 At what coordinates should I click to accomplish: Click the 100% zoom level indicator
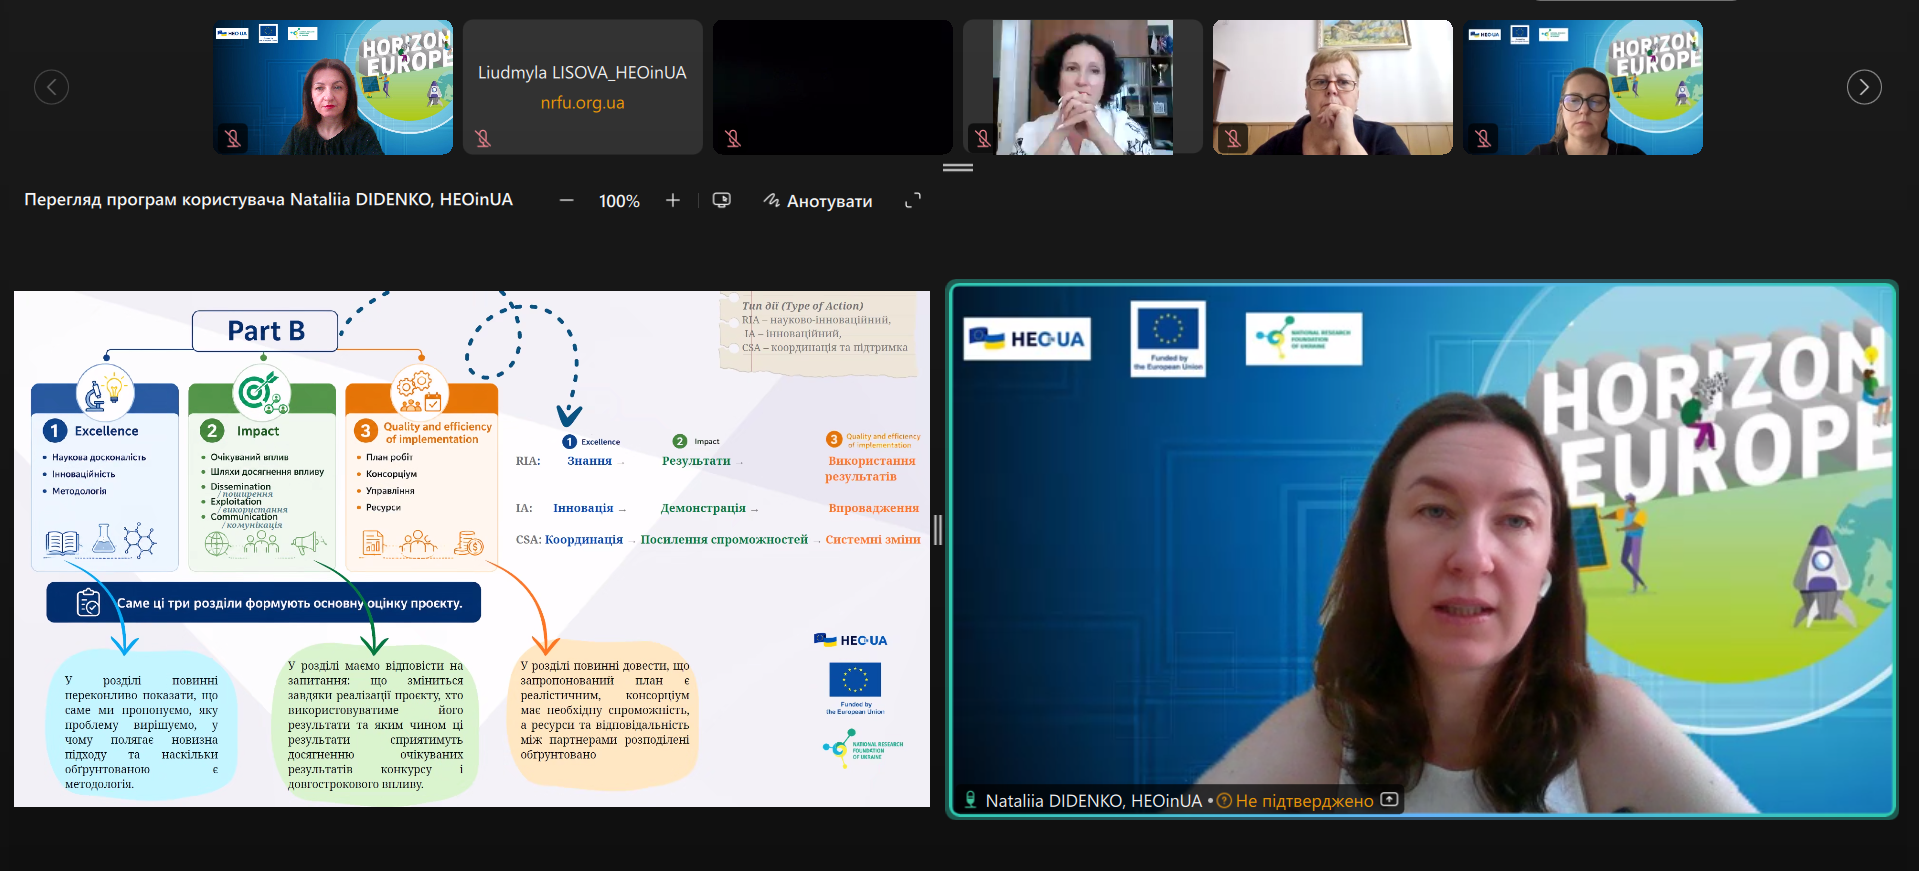[x=619, y=201]
